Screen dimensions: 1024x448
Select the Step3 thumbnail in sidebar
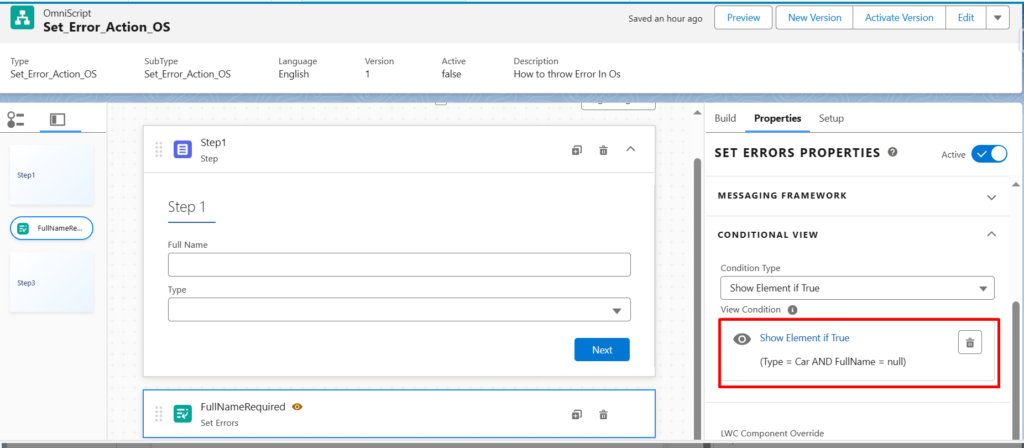pyautogui.click(x=52, y=283)
